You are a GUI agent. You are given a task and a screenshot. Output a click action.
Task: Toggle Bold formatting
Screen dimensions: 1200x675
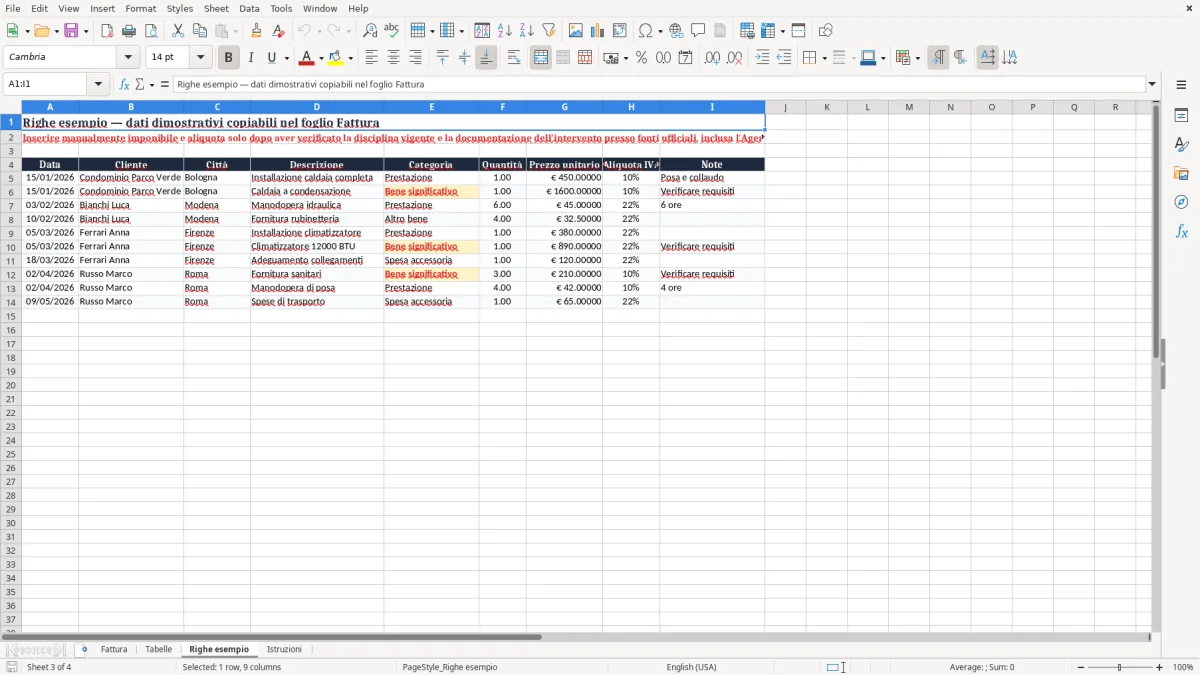coord(229,58)
